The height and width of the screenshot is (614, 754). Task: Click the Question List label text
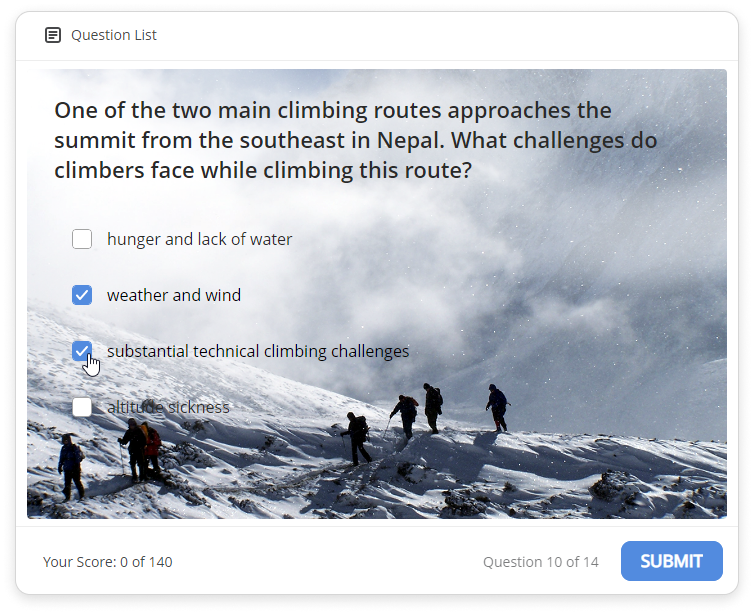pos(114,35)
